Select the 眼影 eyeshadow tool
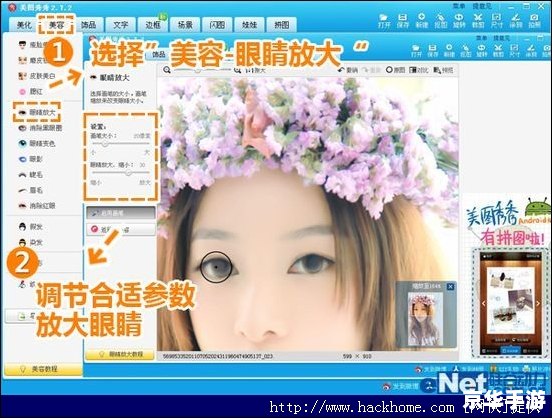552x418 pixels. 31,159
